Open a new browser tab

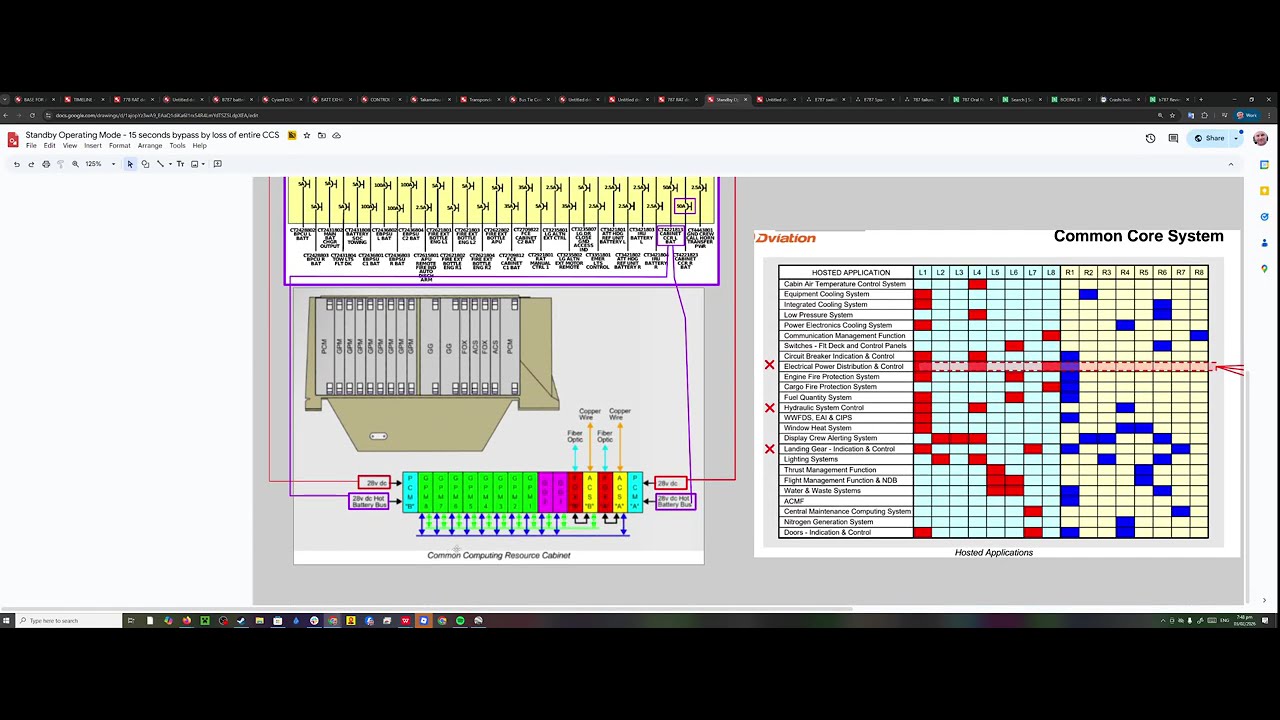point(1200,99)
